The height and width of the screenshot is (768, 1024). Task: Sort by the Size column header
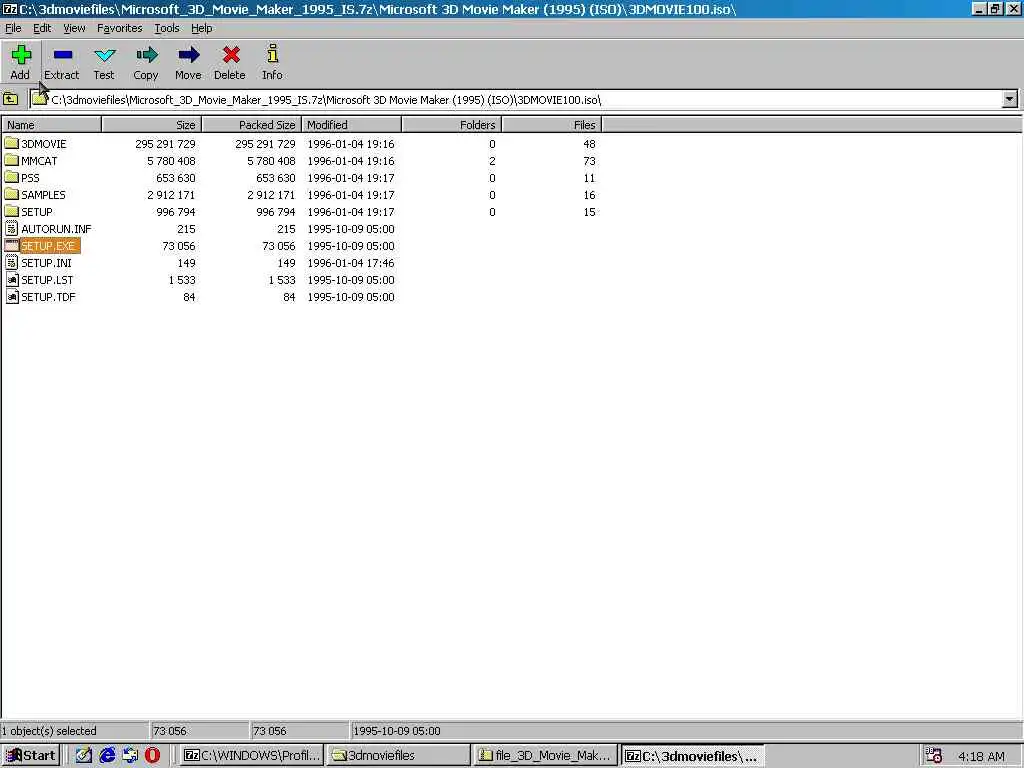(x=152, y=124)
